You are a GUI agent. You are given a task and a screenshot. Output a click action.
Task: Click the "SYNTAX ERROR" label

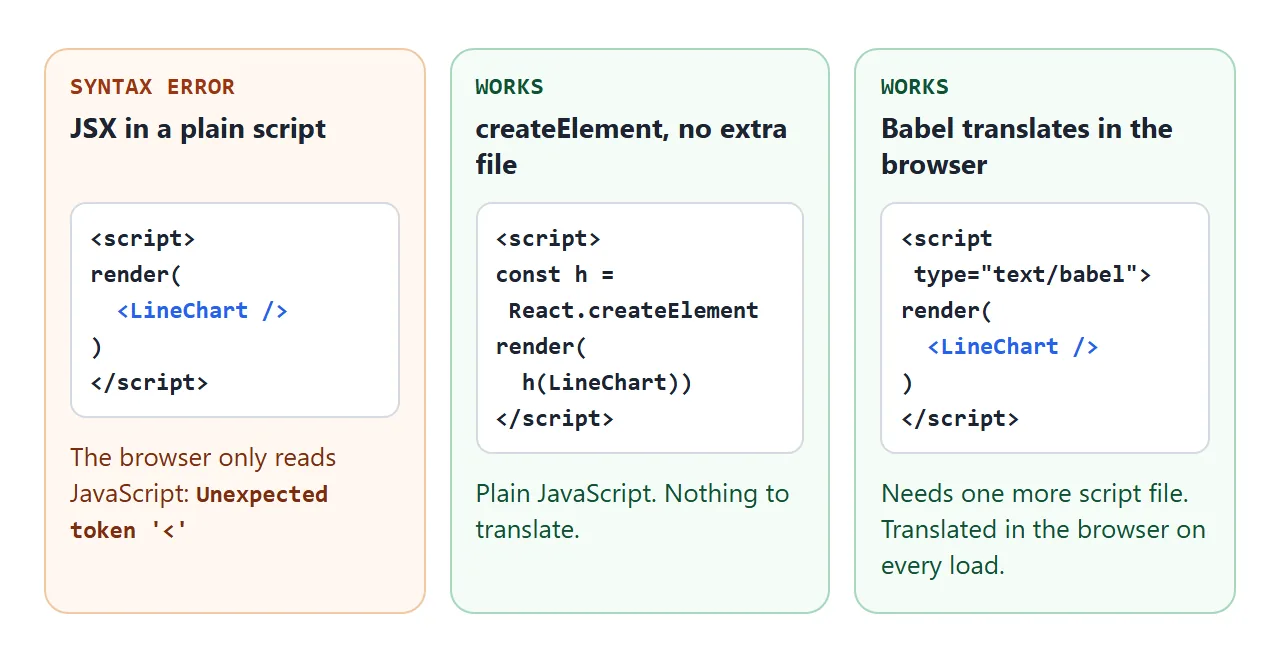(x=152, y=87)
